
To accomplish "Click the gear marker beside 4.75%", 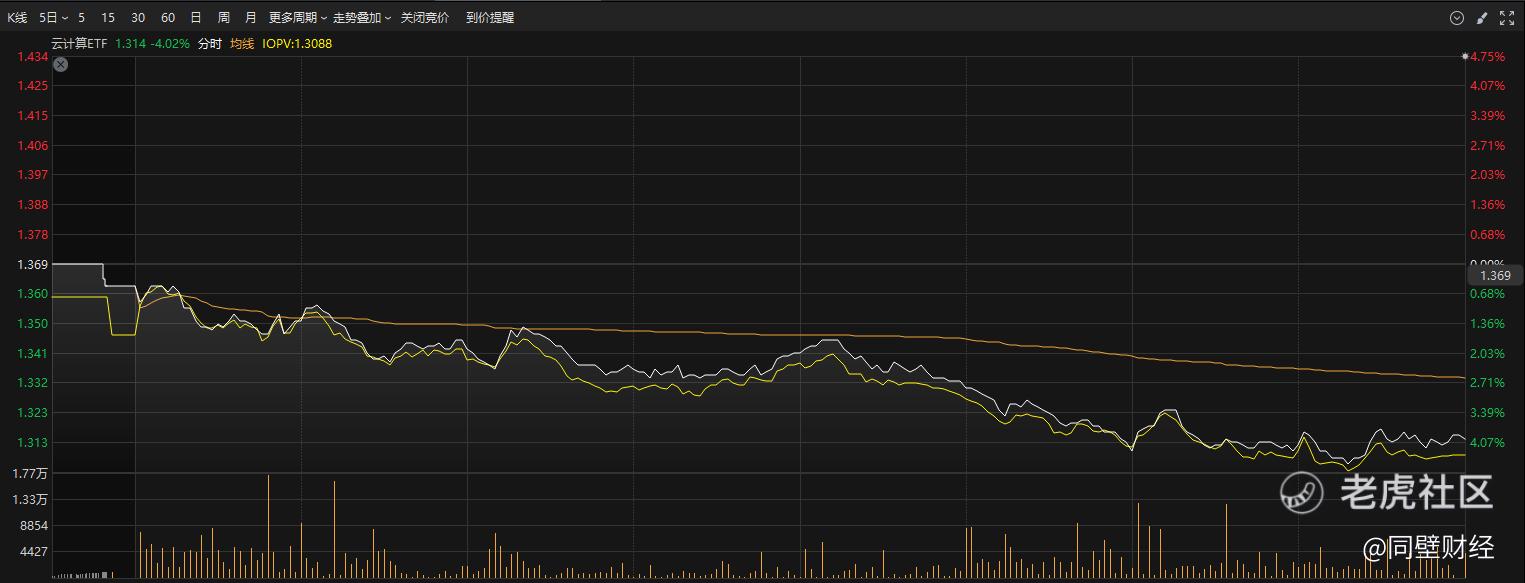I will [1465, 57].
